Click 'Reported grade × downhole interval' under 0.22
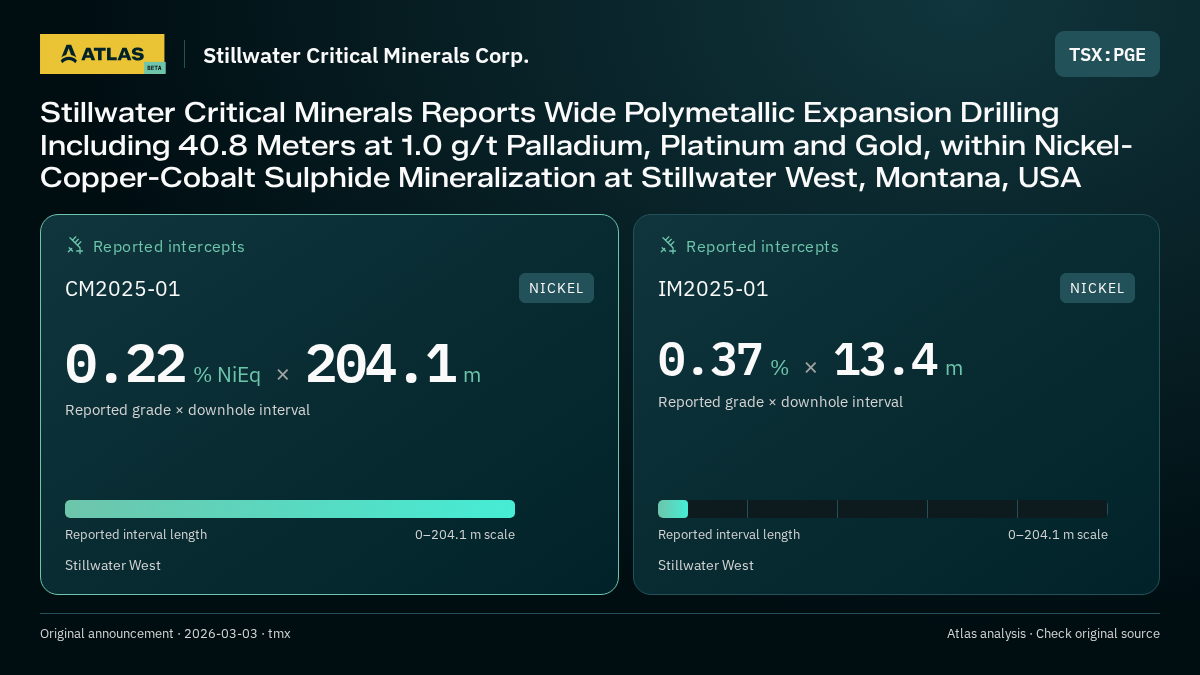1200x675 pixels. pyautogui.click(x=187, y=410)
